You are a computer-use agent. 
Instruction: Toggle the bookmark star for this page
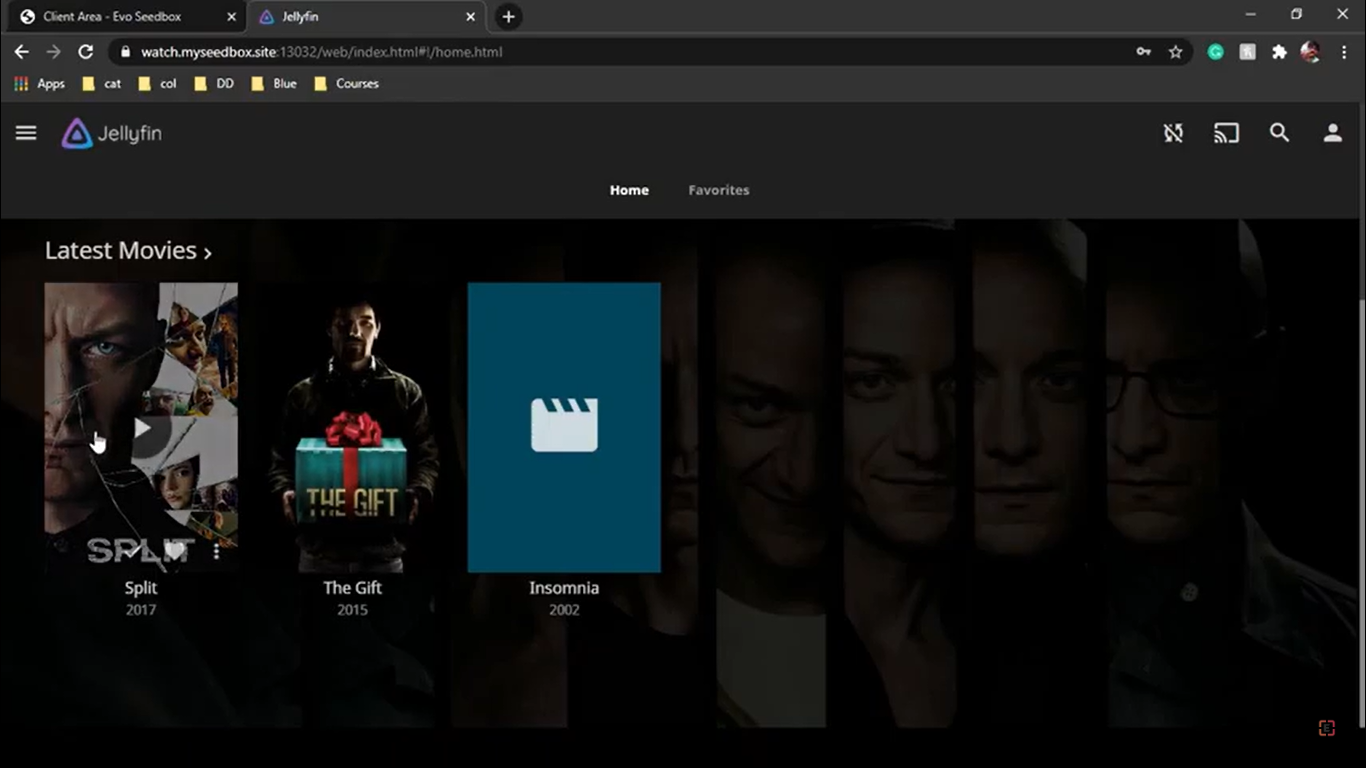pos(1177,51)
